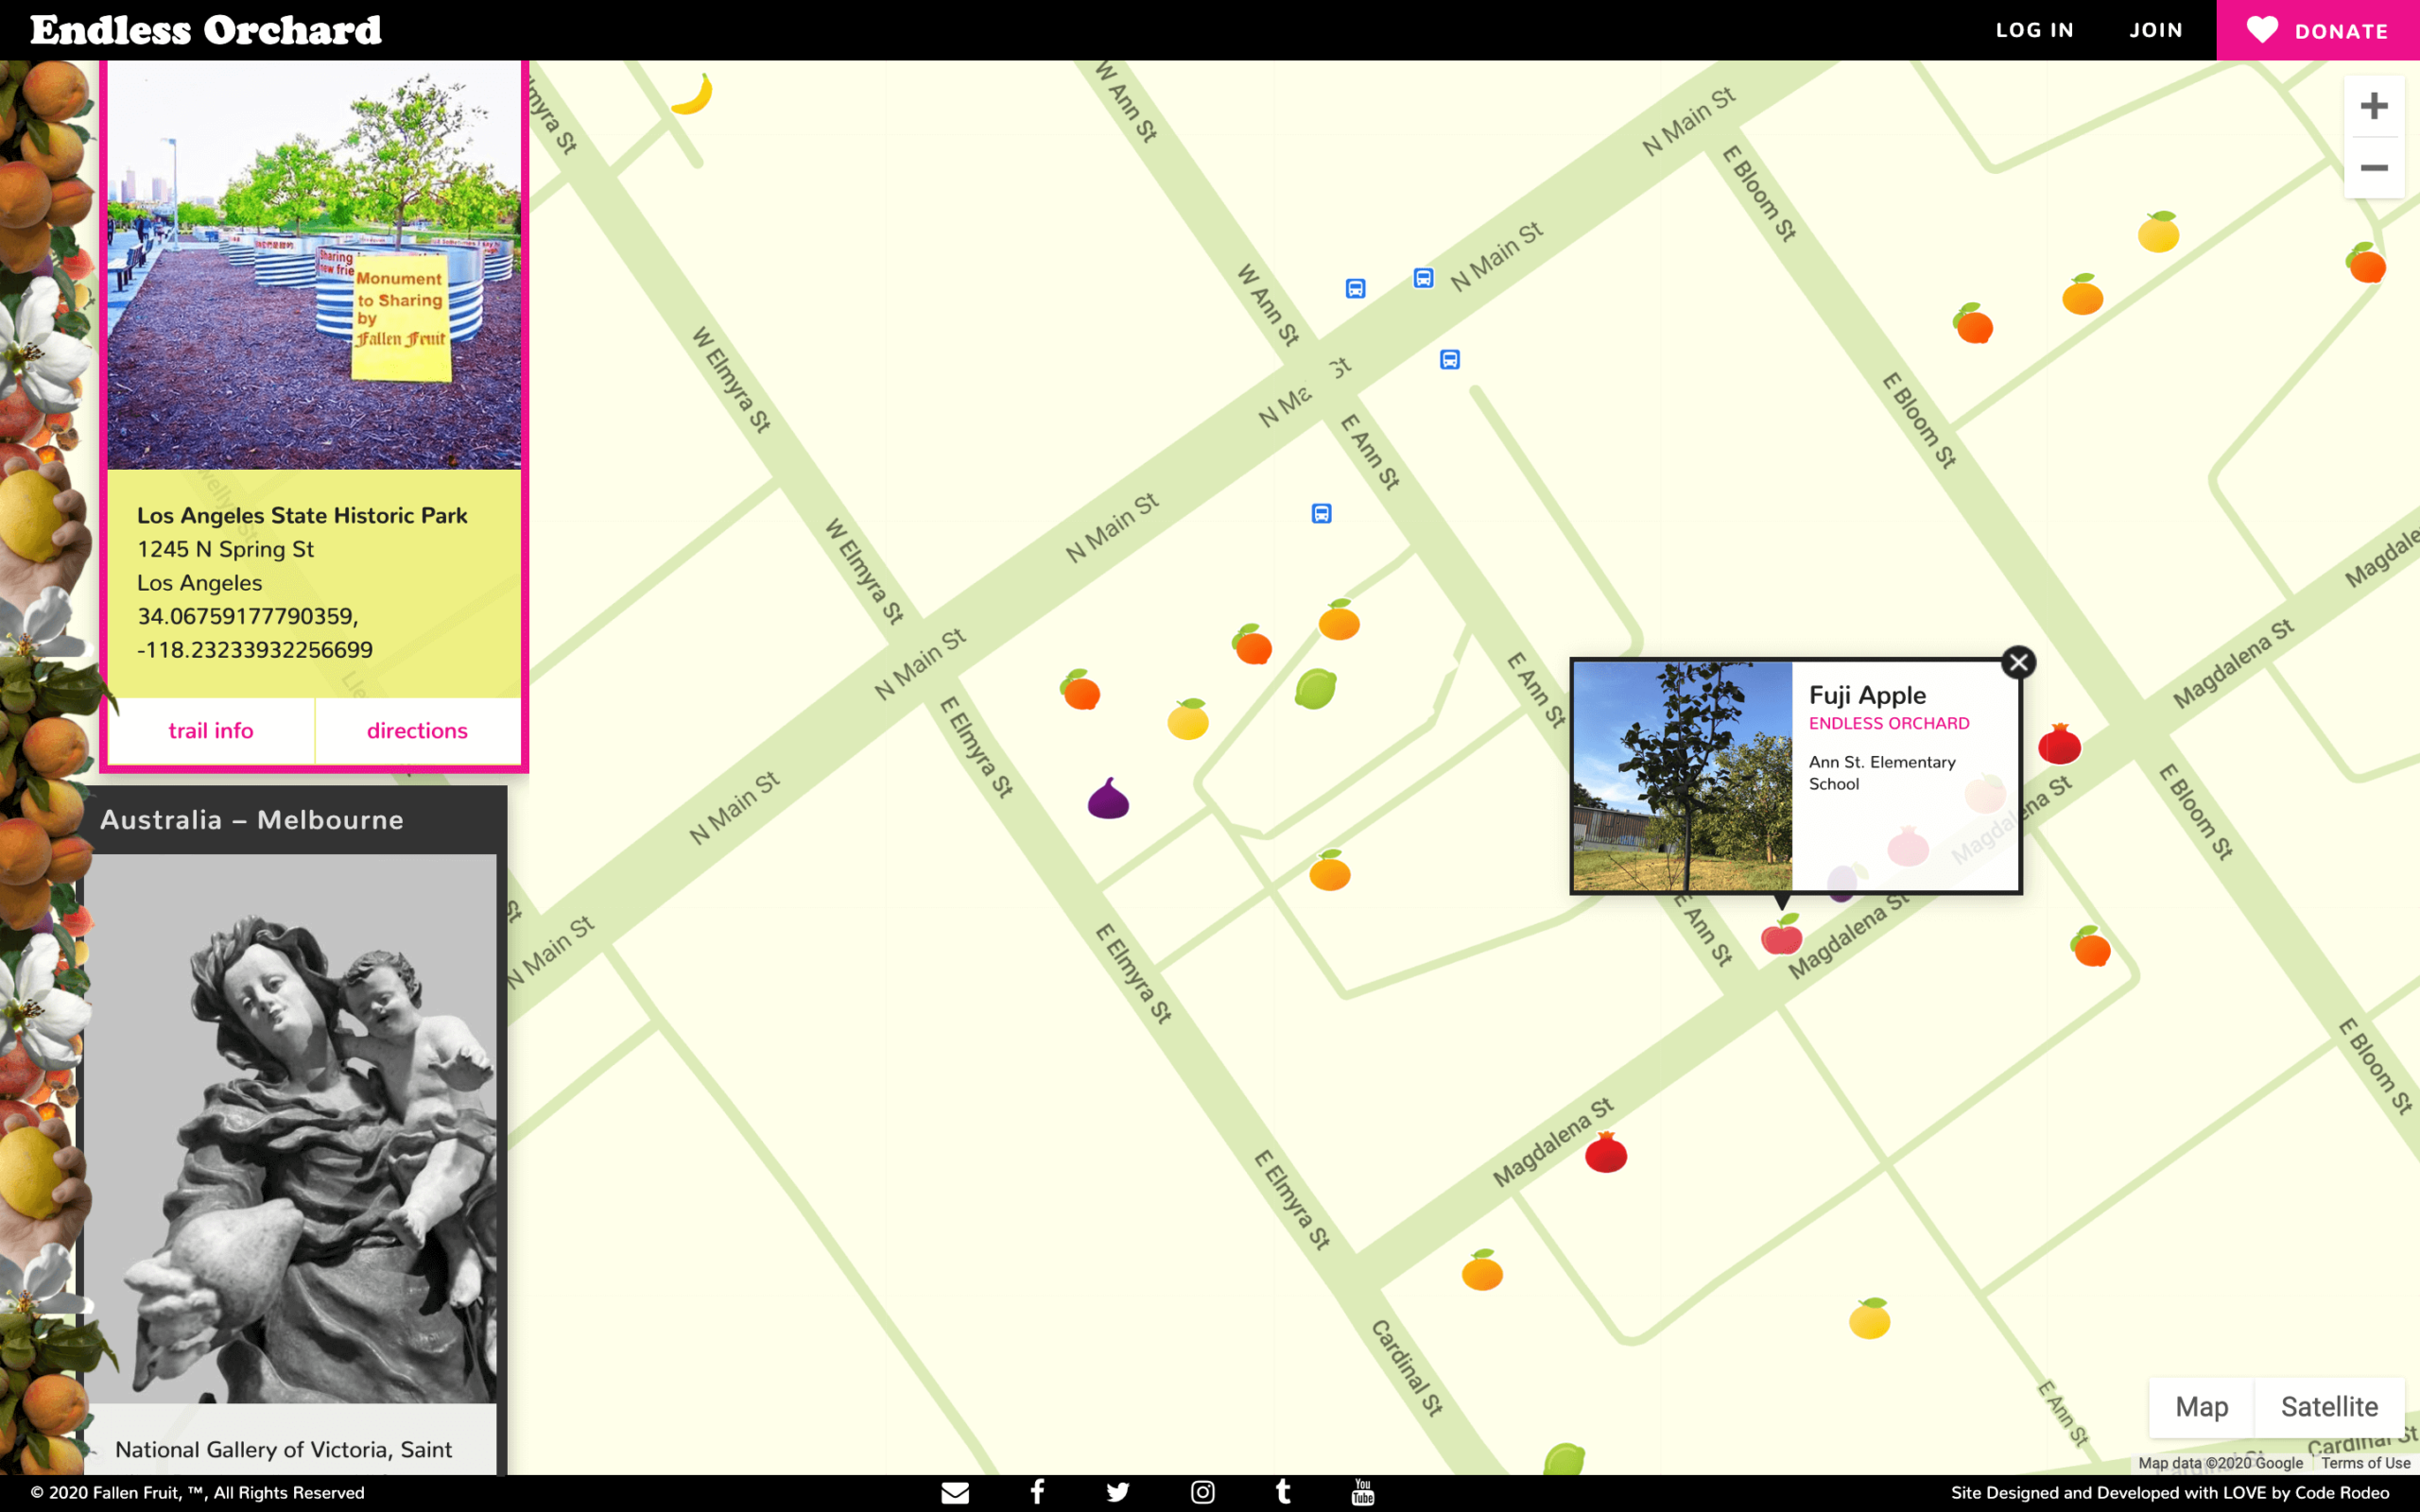Click the red apple marker below Fuji Apple popup
Image resolution: width=2420 pixels, height=1512 pixels.
[1781, 934]
